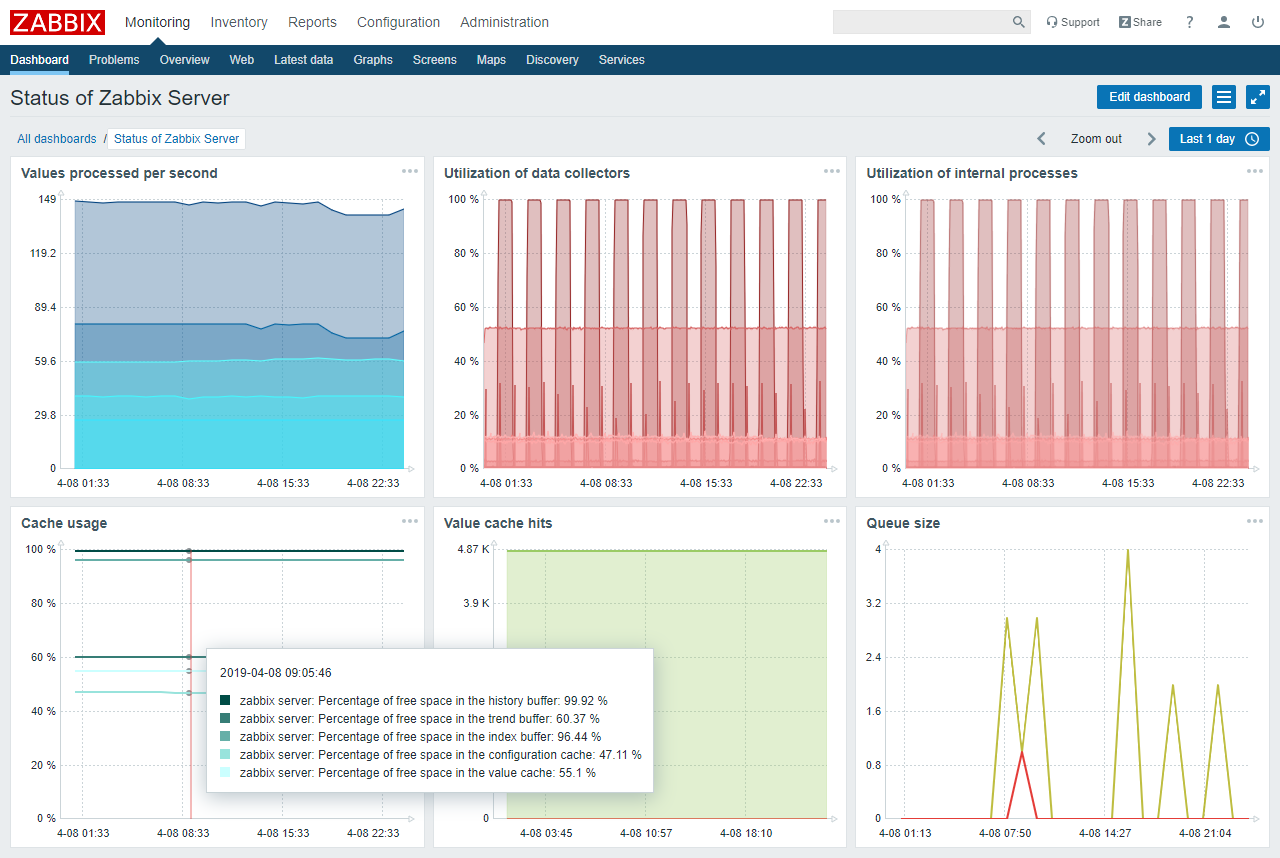Open the user profile icon
The image size is (1280, 858).
pyautogui.click(x=1223, y=22)
